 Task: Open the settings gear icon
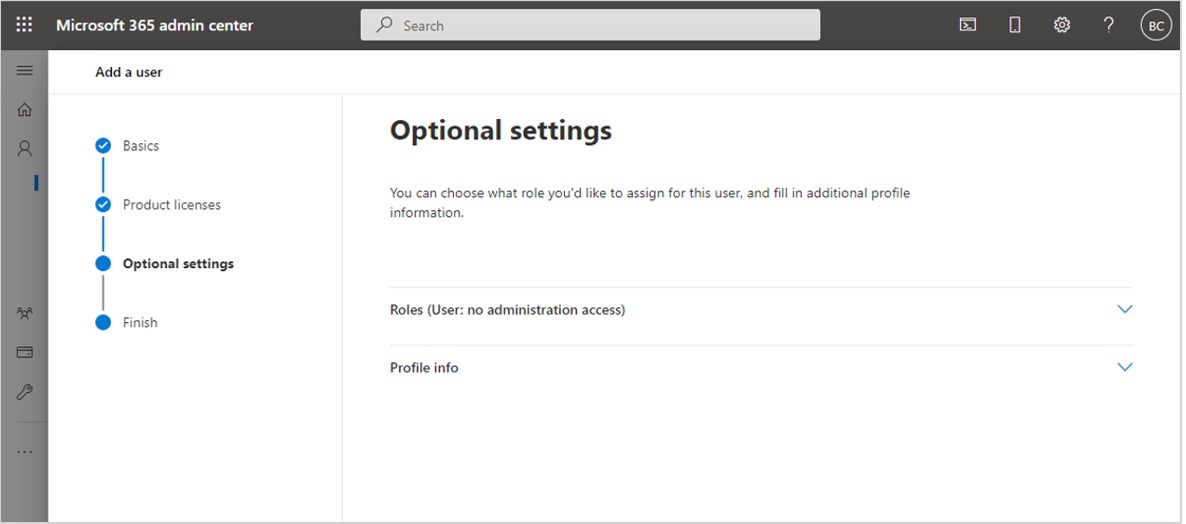(1062, 25)
